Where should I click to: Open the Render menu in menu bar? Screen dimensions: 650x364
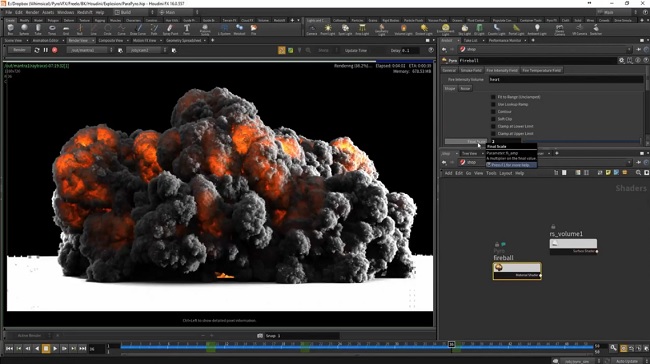[x=32, y=12]
